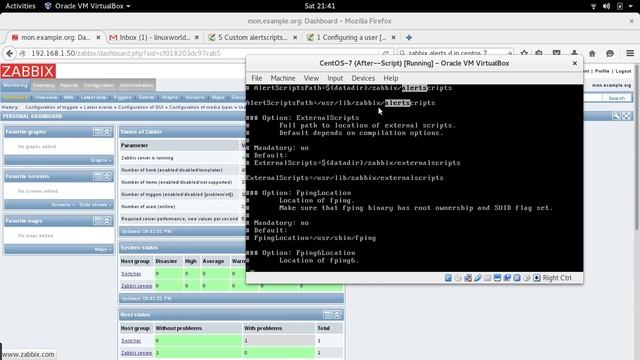Open the Zabbix Administration main tab
The image size is (640, 360).
136,85
